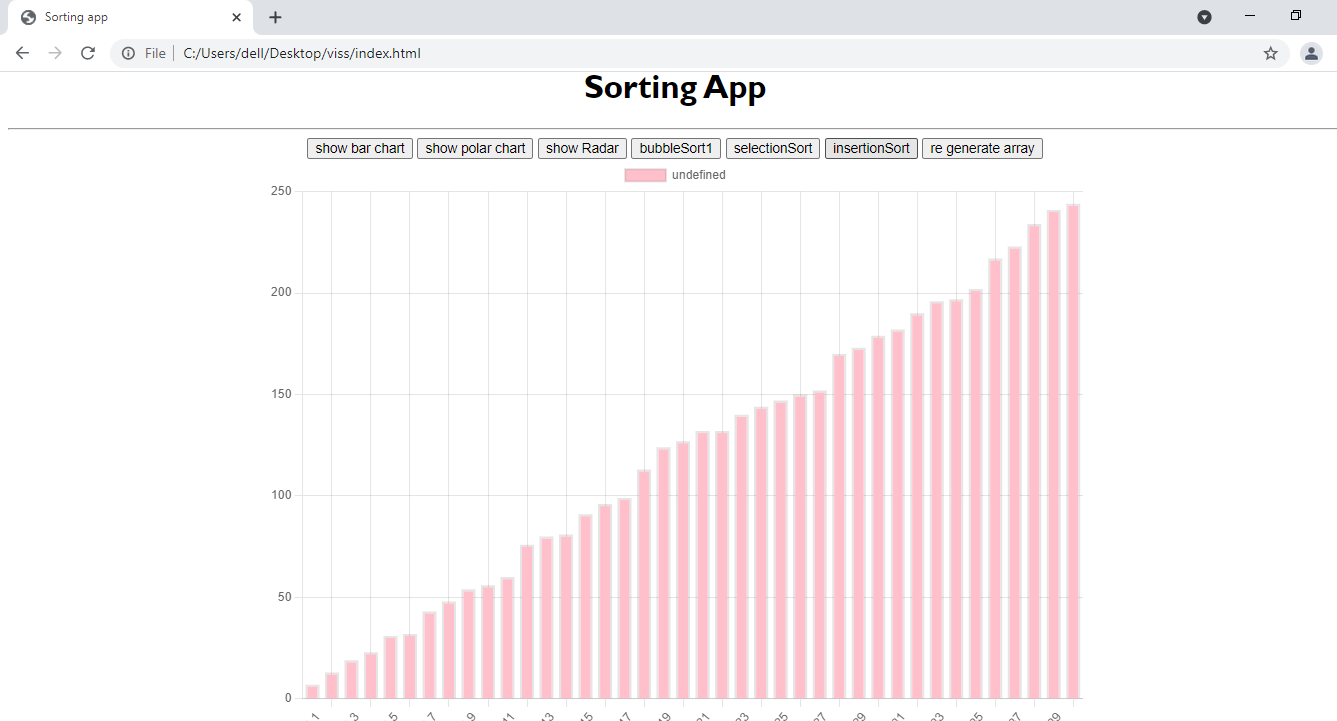Image resolution: width=1337 pixels, height=721 pixels.
Task: Click the browser forward arrow
Action: point(55,53)
